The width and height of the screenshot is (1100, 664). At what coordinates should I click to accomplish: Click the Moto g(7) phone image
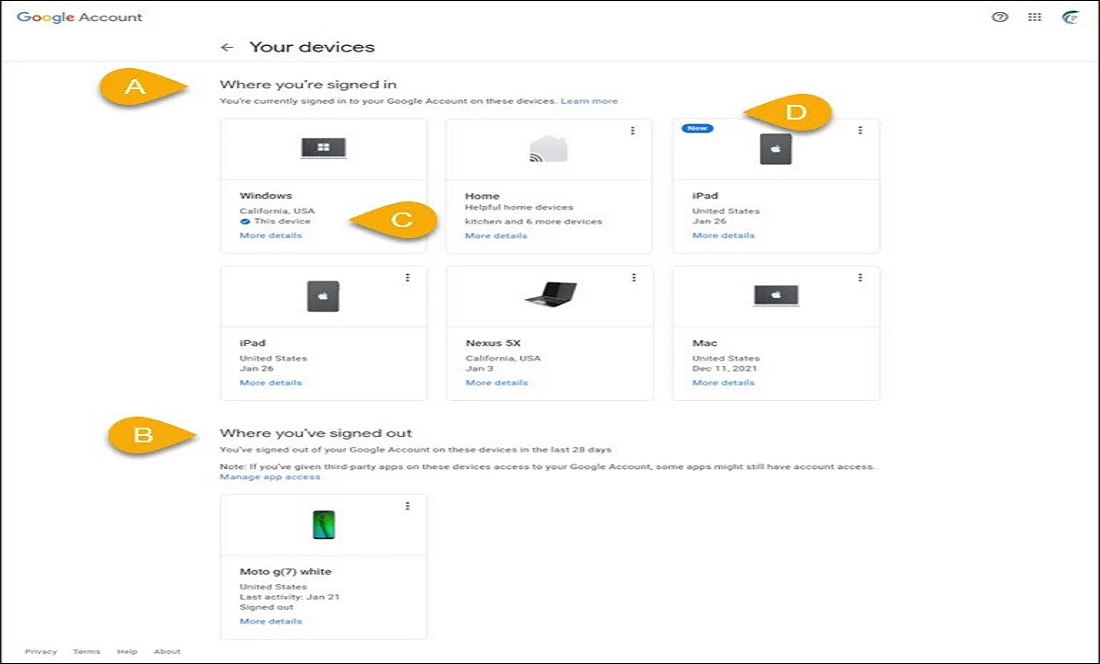pyautogui.click(x=323, y=524)
